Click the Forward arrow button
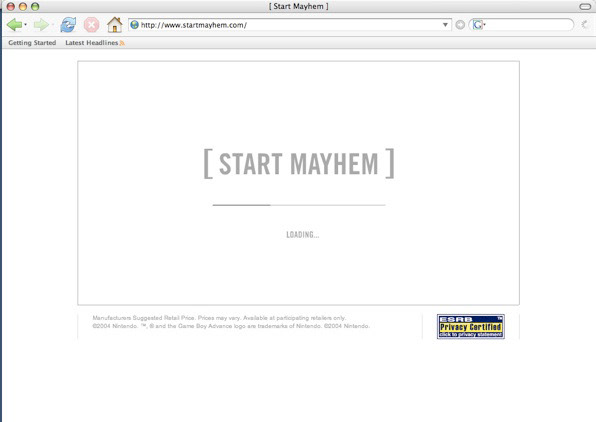 pyautogui.click(x=41, y=25)
